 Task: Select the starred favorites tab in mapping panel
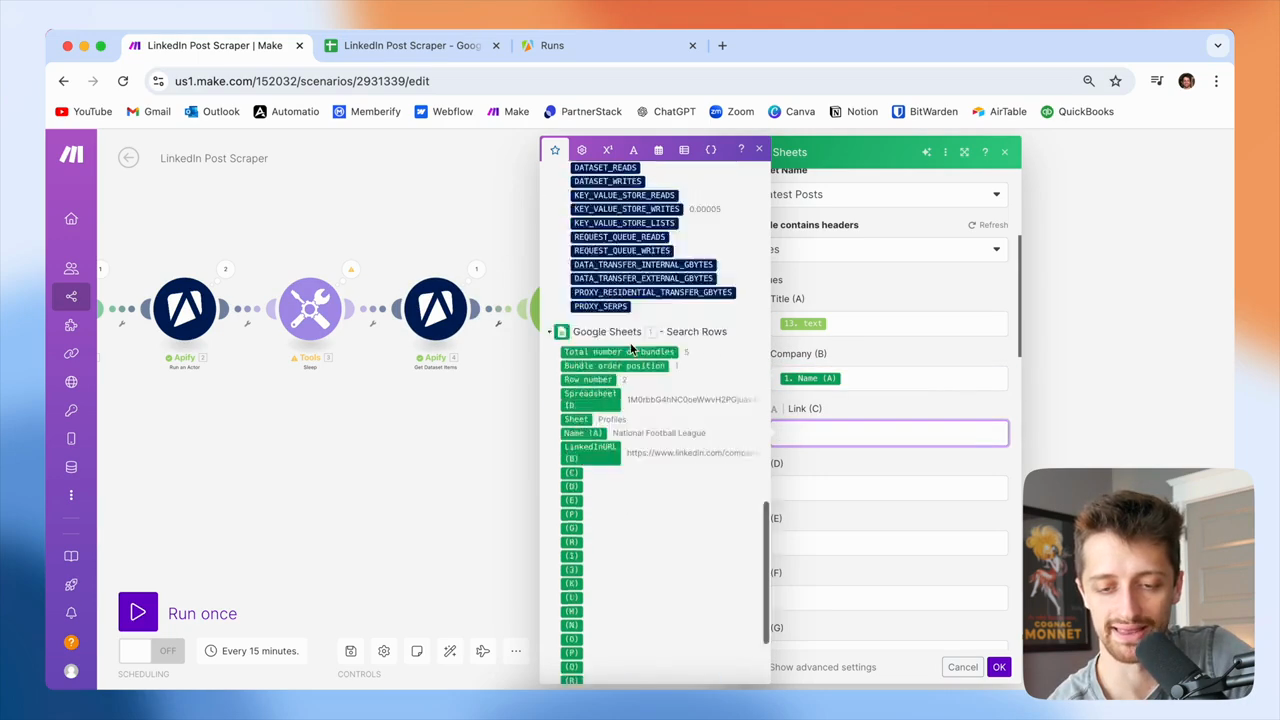click(555, 150)
